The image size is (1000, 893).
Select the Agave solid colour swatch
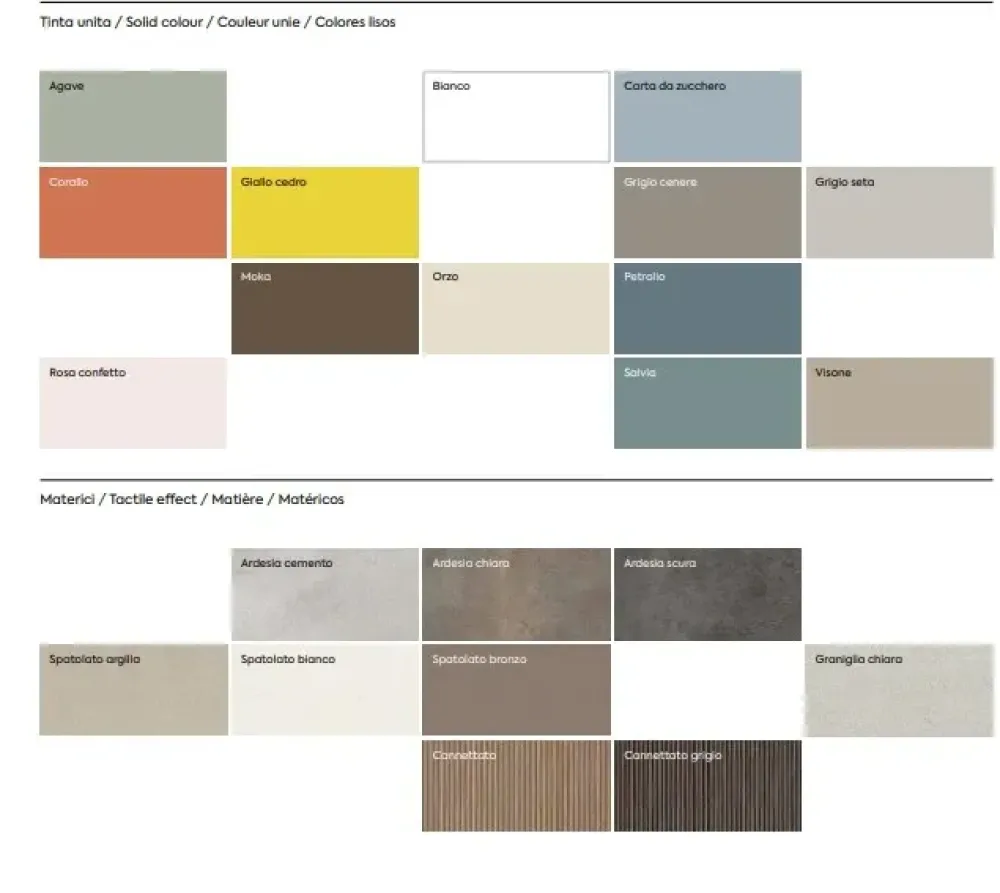point(133,116)
